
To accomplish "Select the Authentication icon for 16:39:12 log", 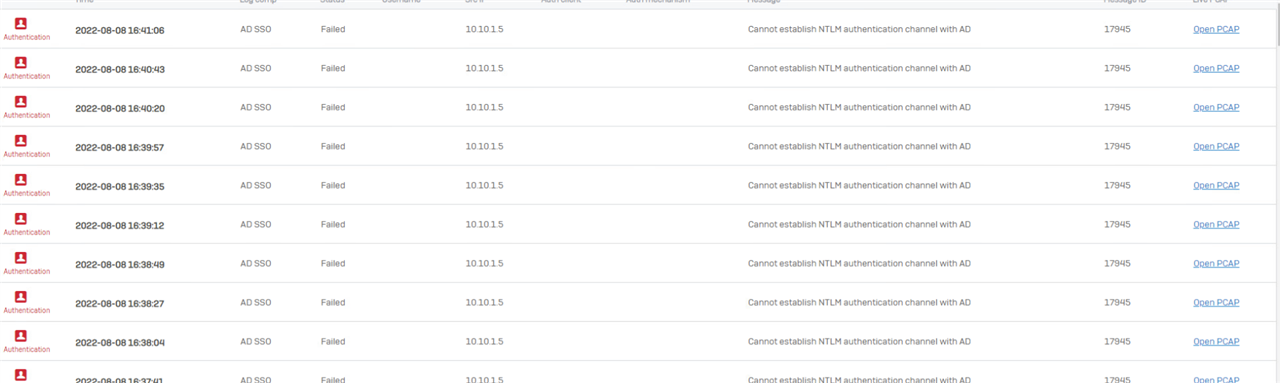I will tap(20, 218).
